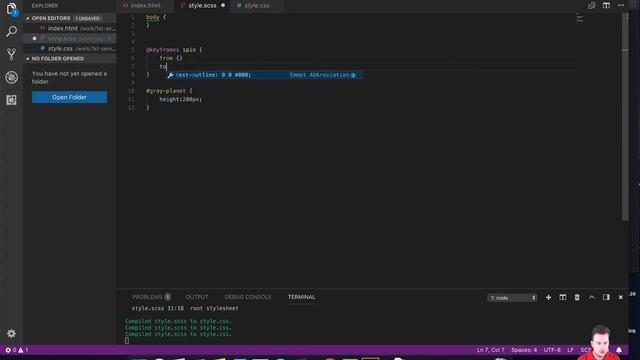Maximize the panel with the up chevron
This screenshot has height=360, width=640.
coord(592,298)
